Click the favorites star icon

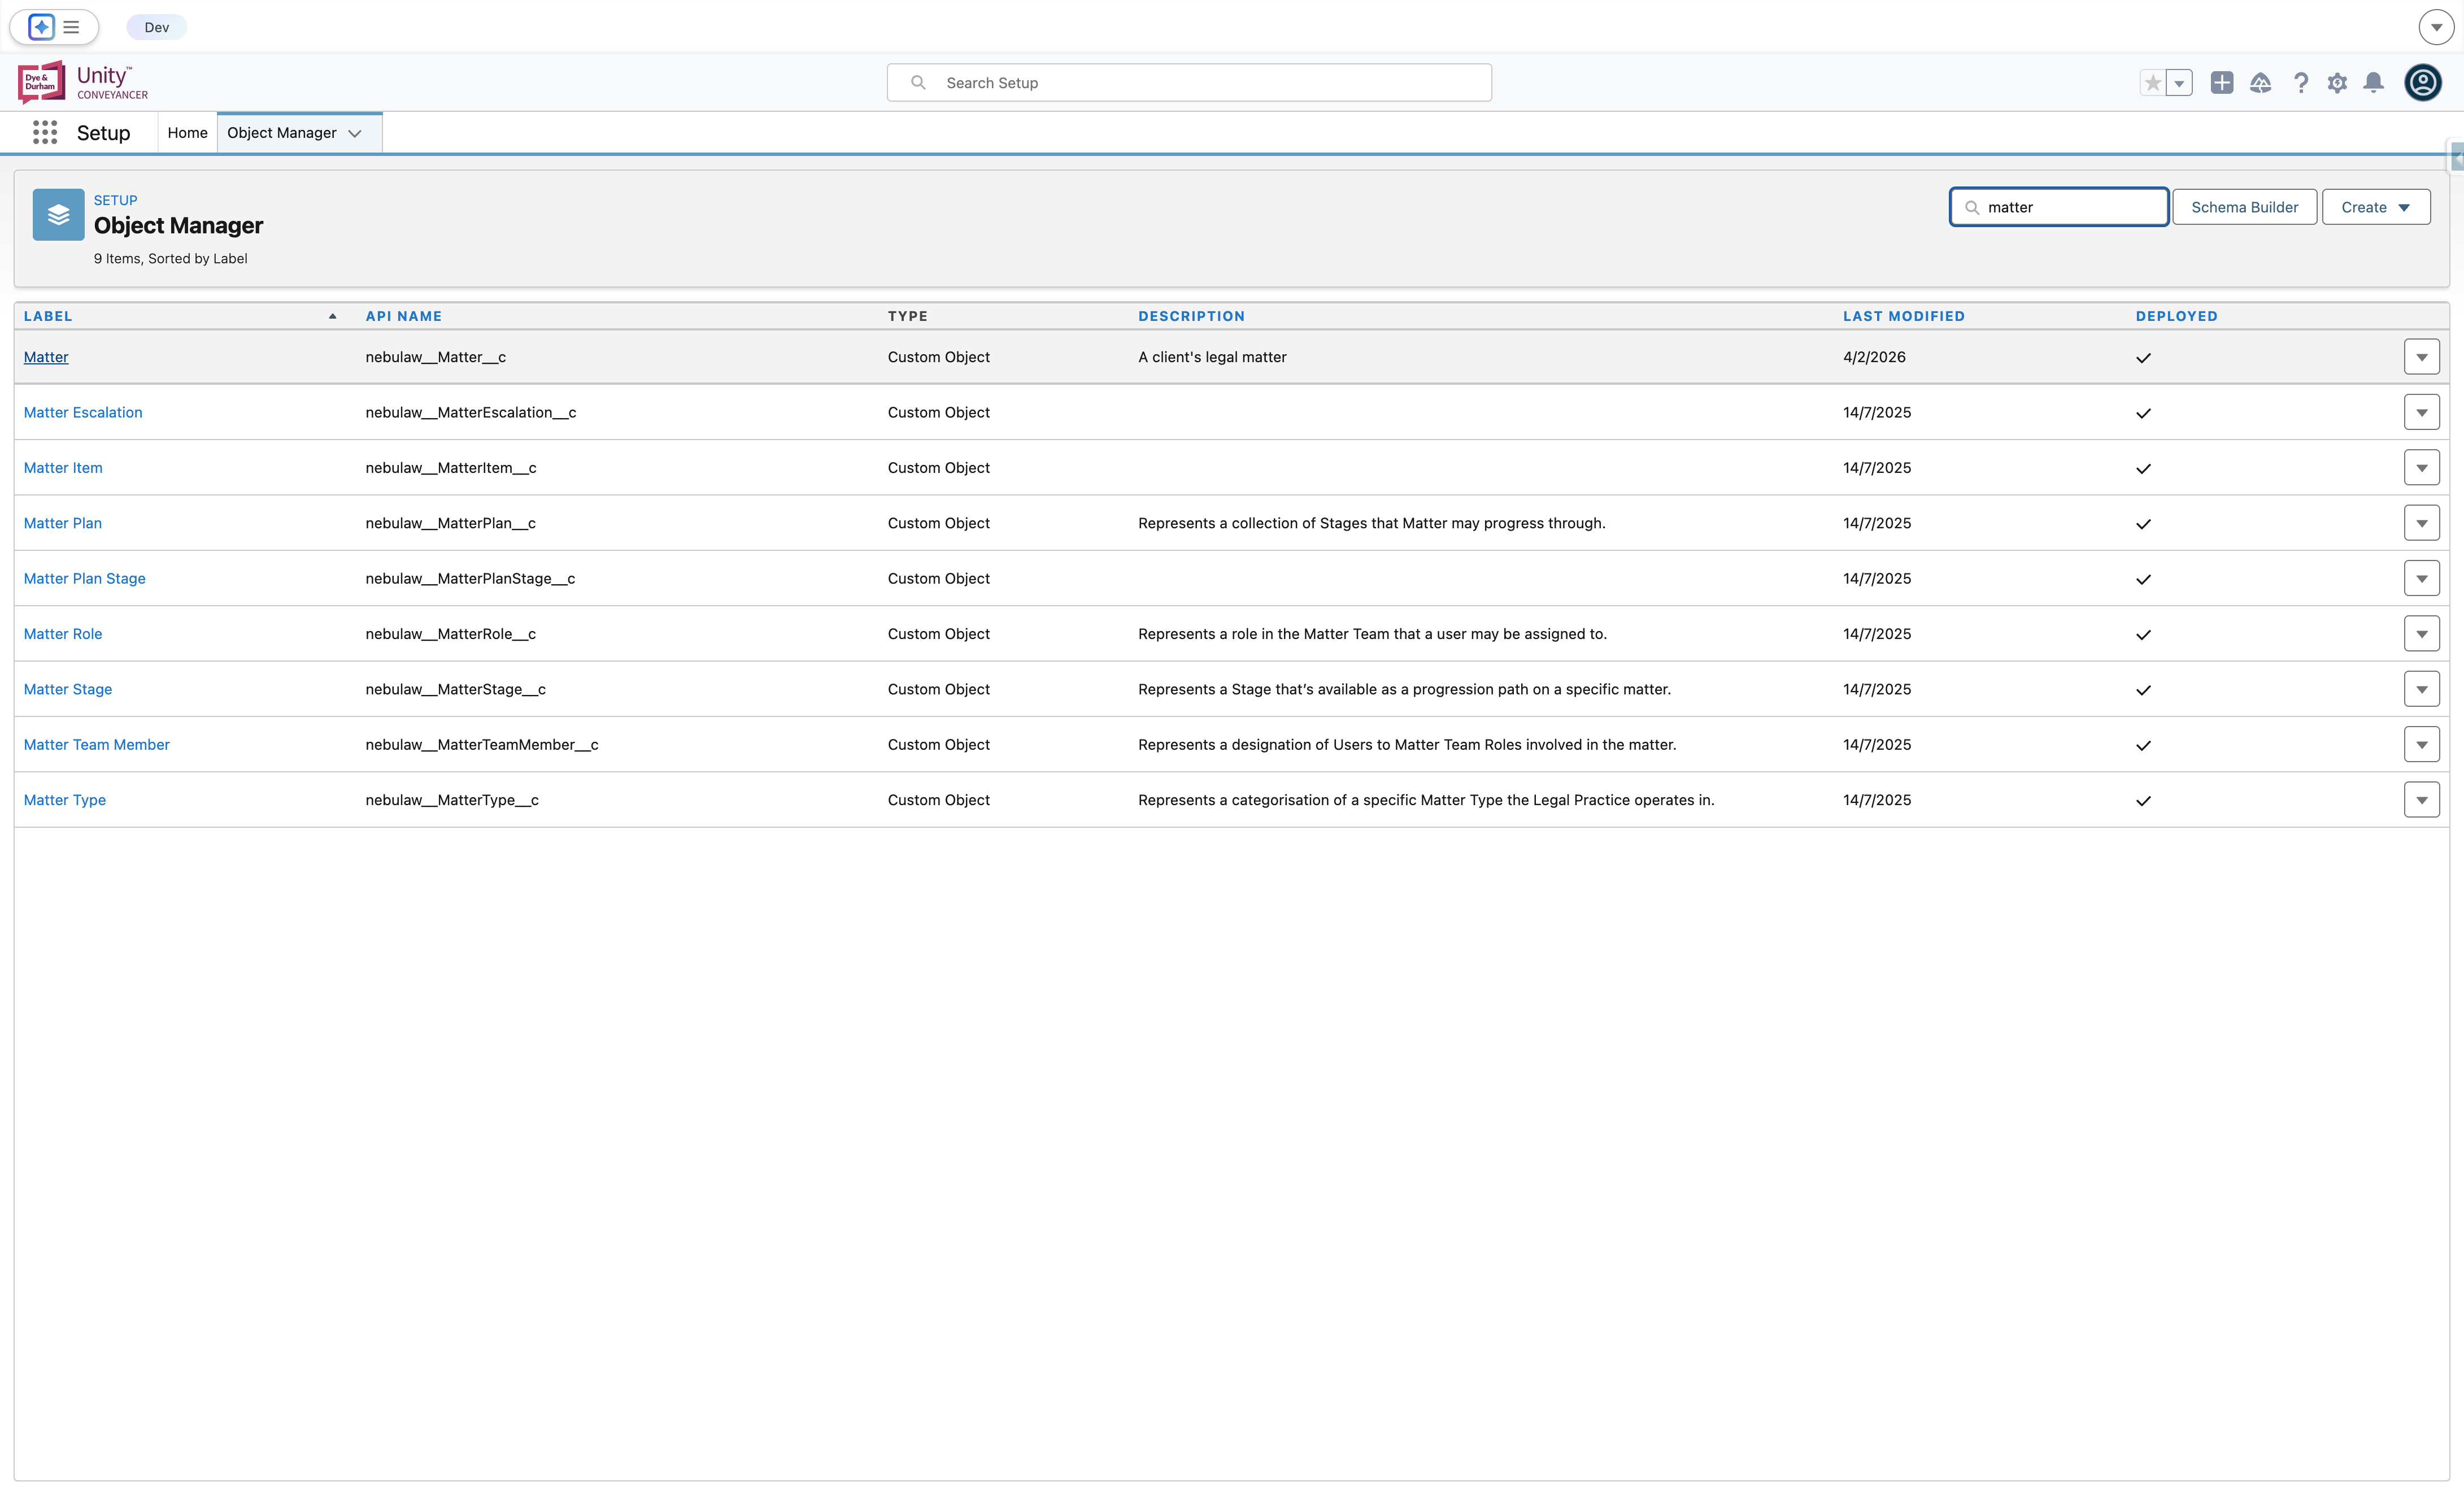(2153, 83)
